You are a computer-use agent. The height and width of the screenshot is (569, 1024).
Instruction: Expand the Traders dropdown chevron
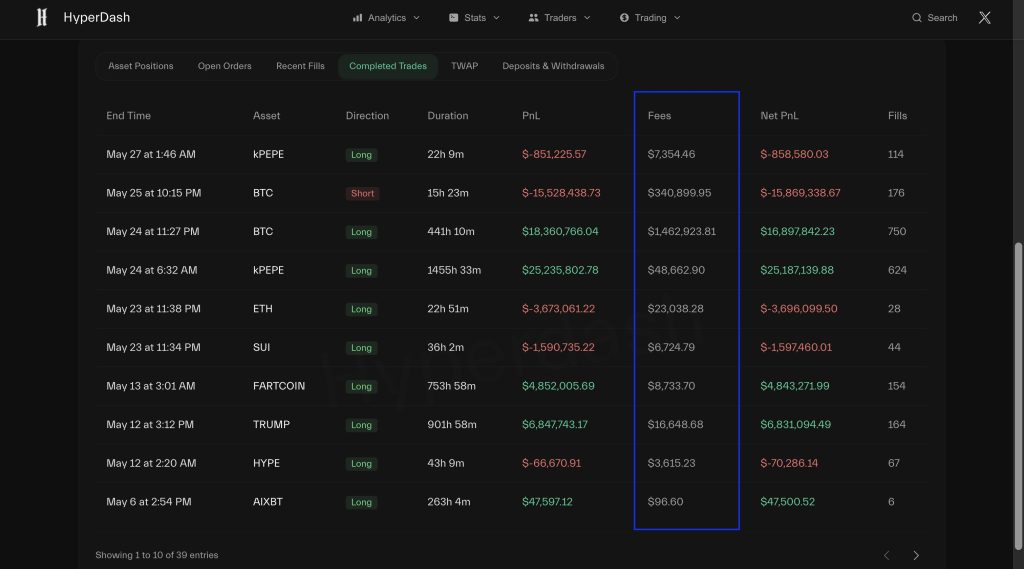tap(587, 18)
